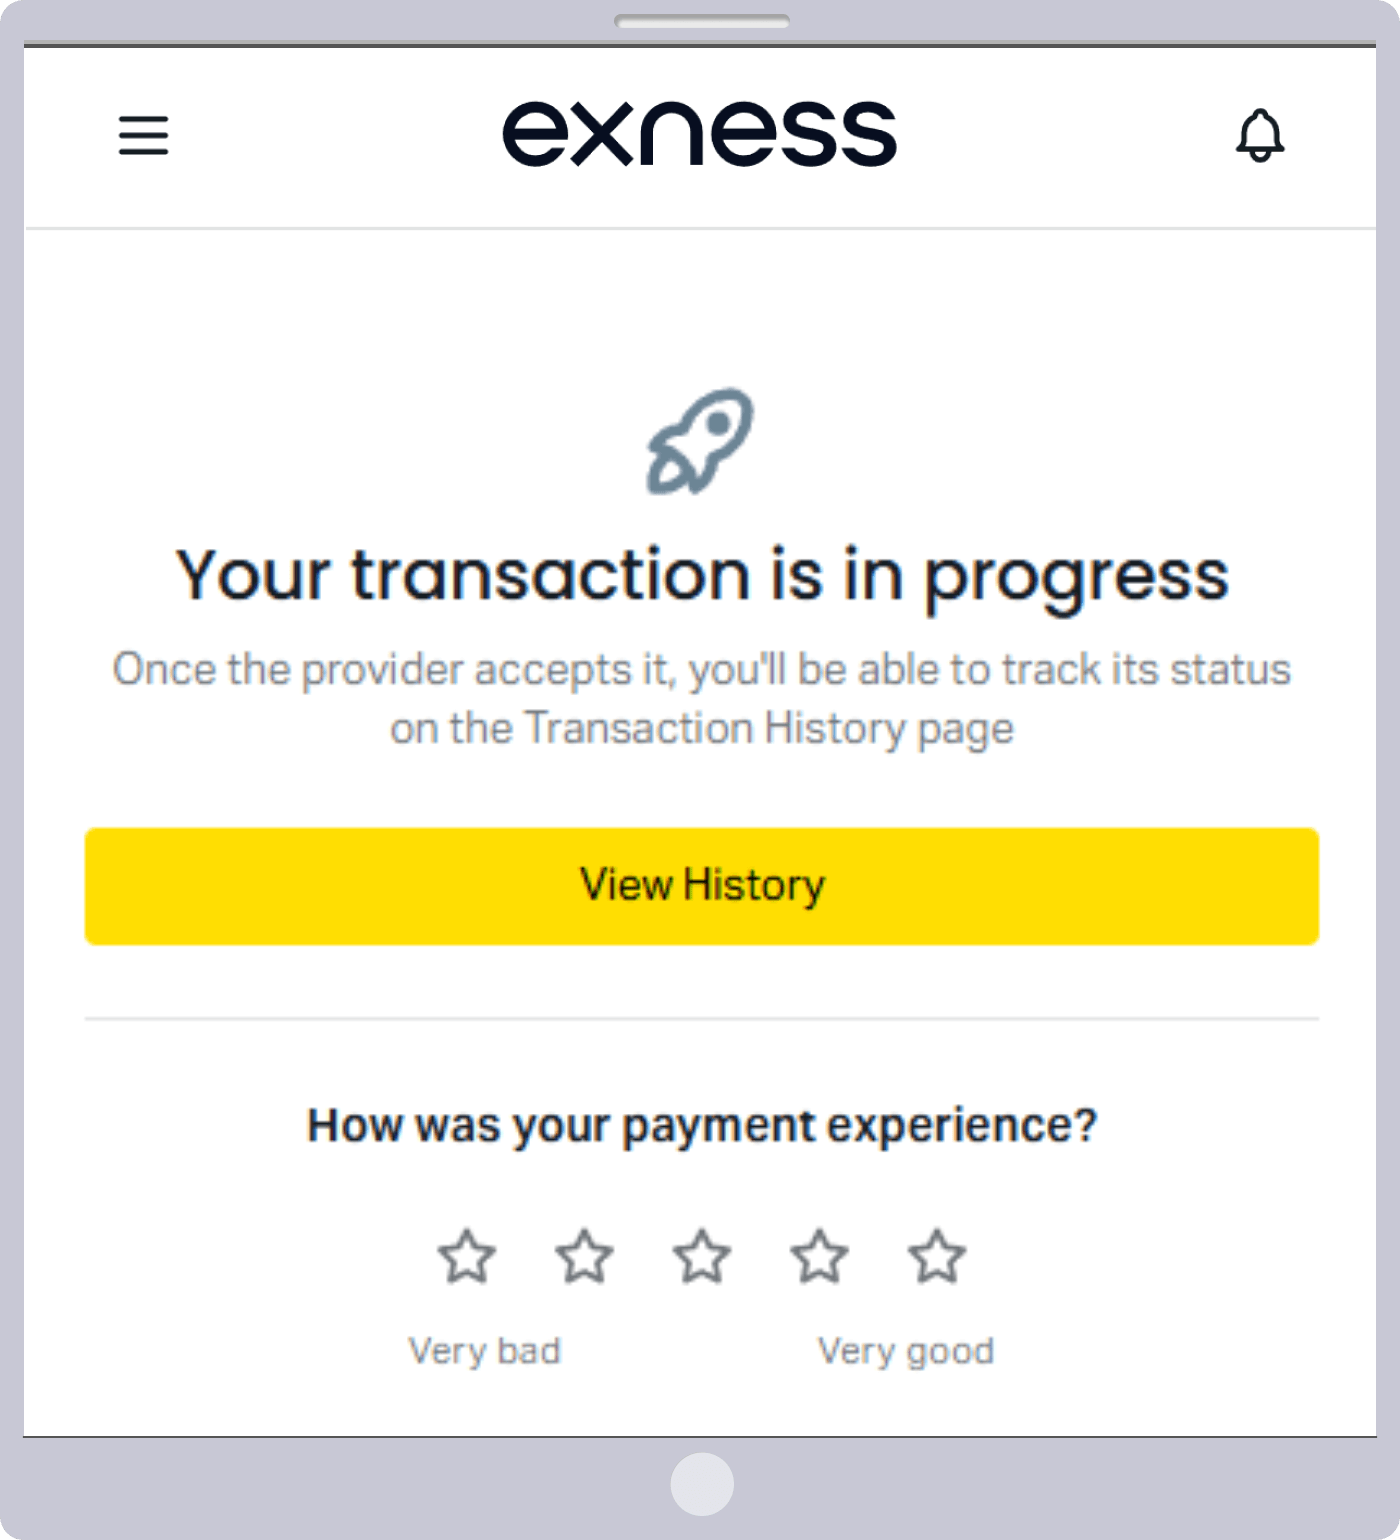Click the 'Very bad' rating label
This screenshot has height=1540, width=1400.
point(485,1351)
